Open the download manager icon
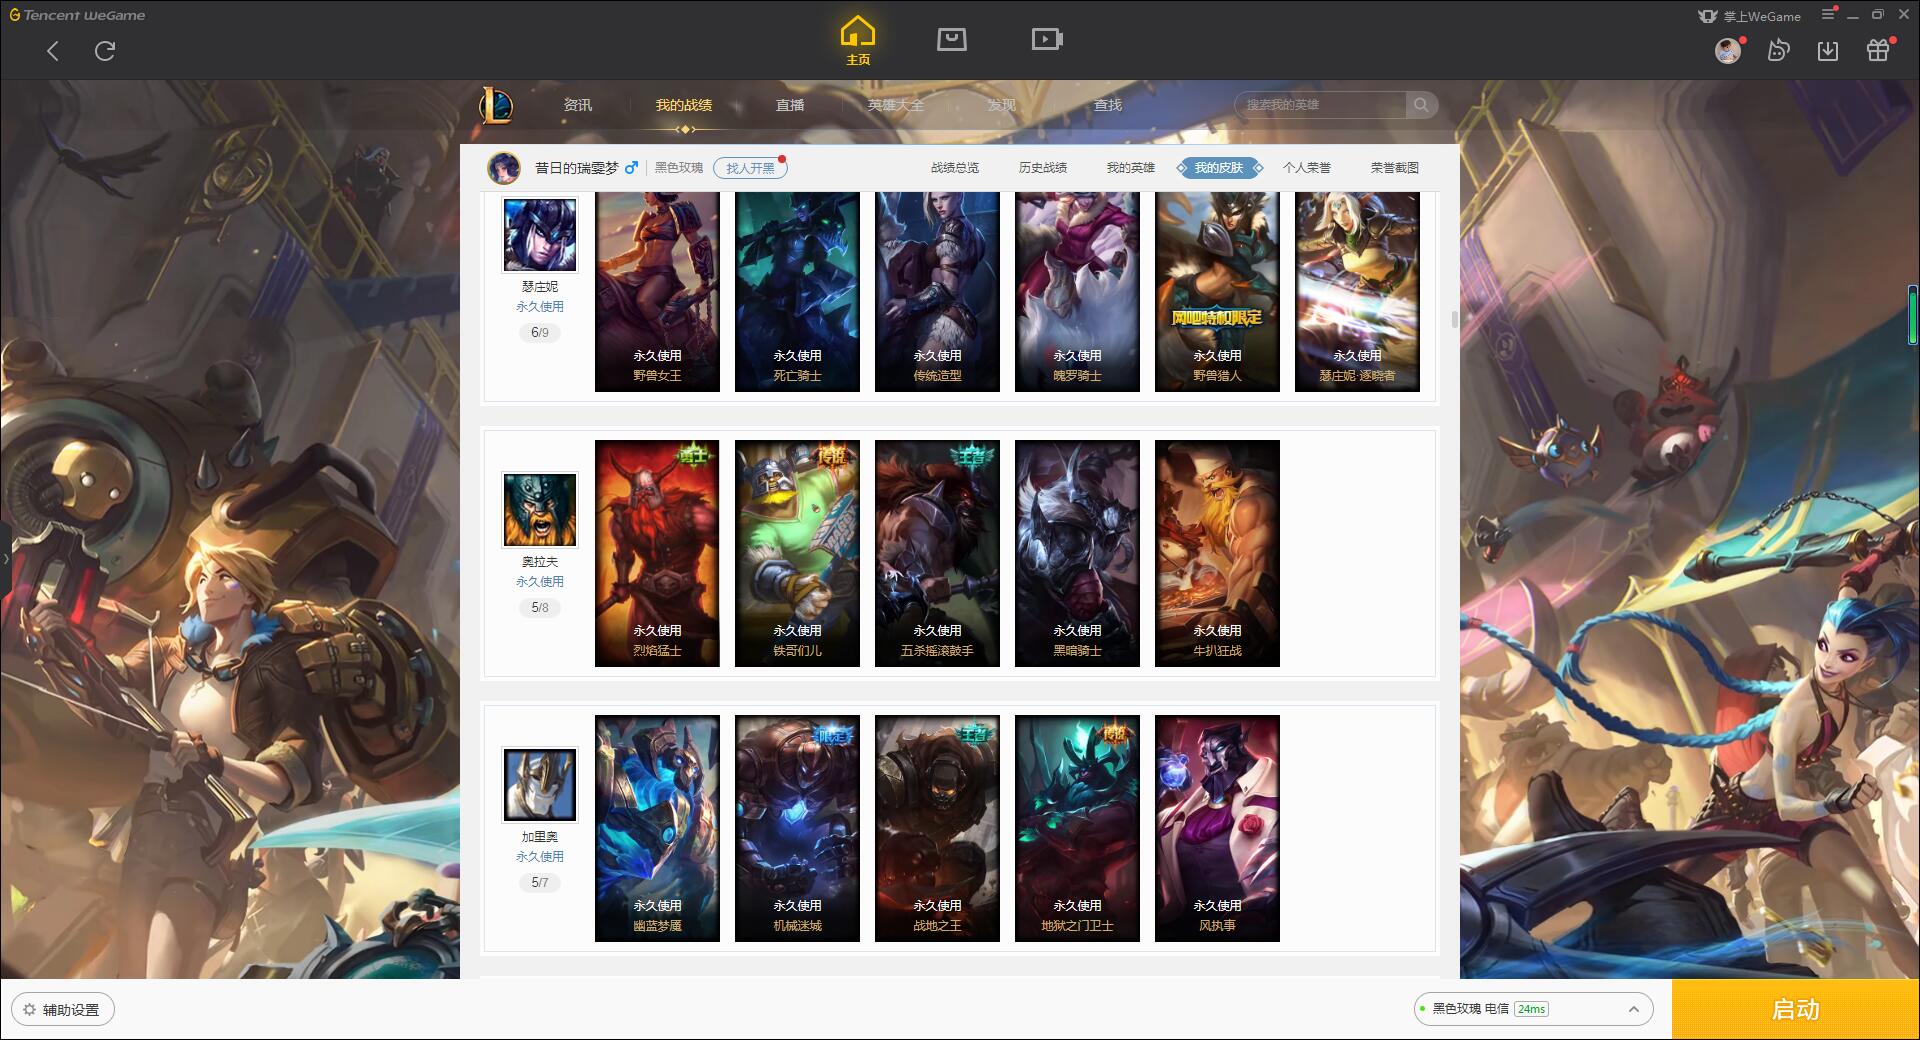 click(1828, 50)
